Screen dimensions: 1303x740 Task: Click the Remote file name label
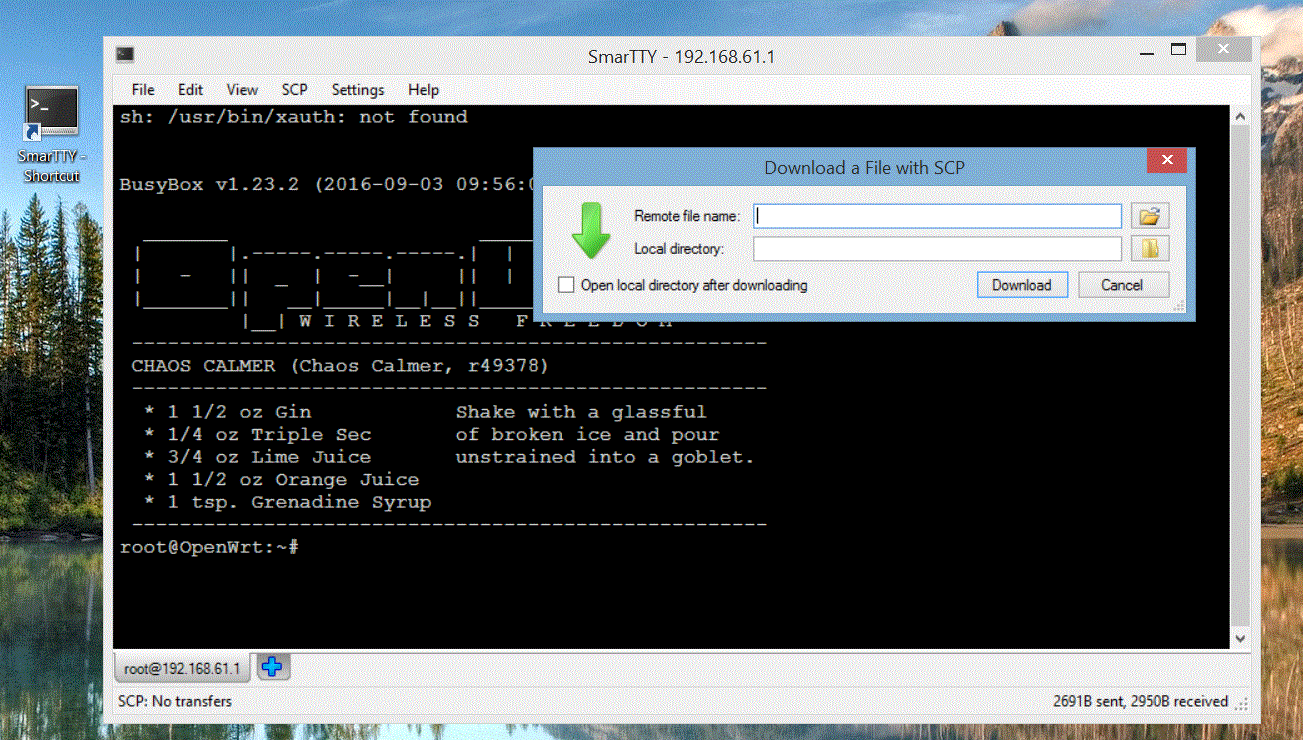(687, 216)
